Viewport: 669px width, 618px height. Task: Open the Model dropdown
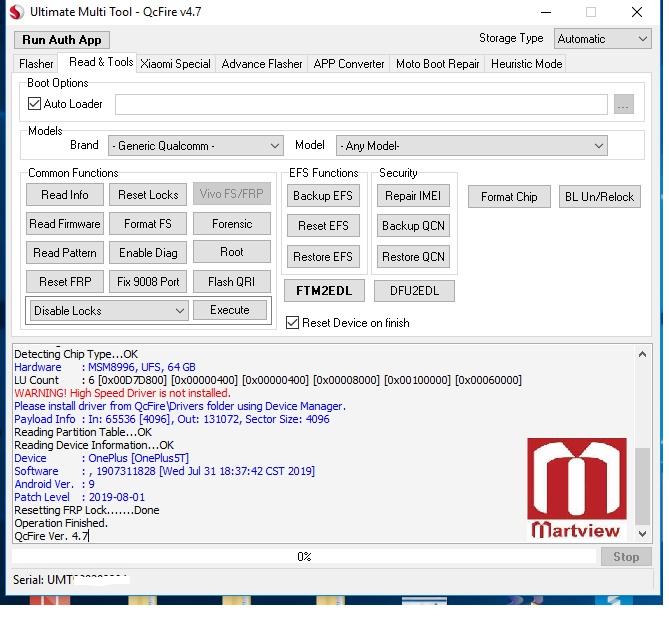pyautogui.click(x=471, y=146)
